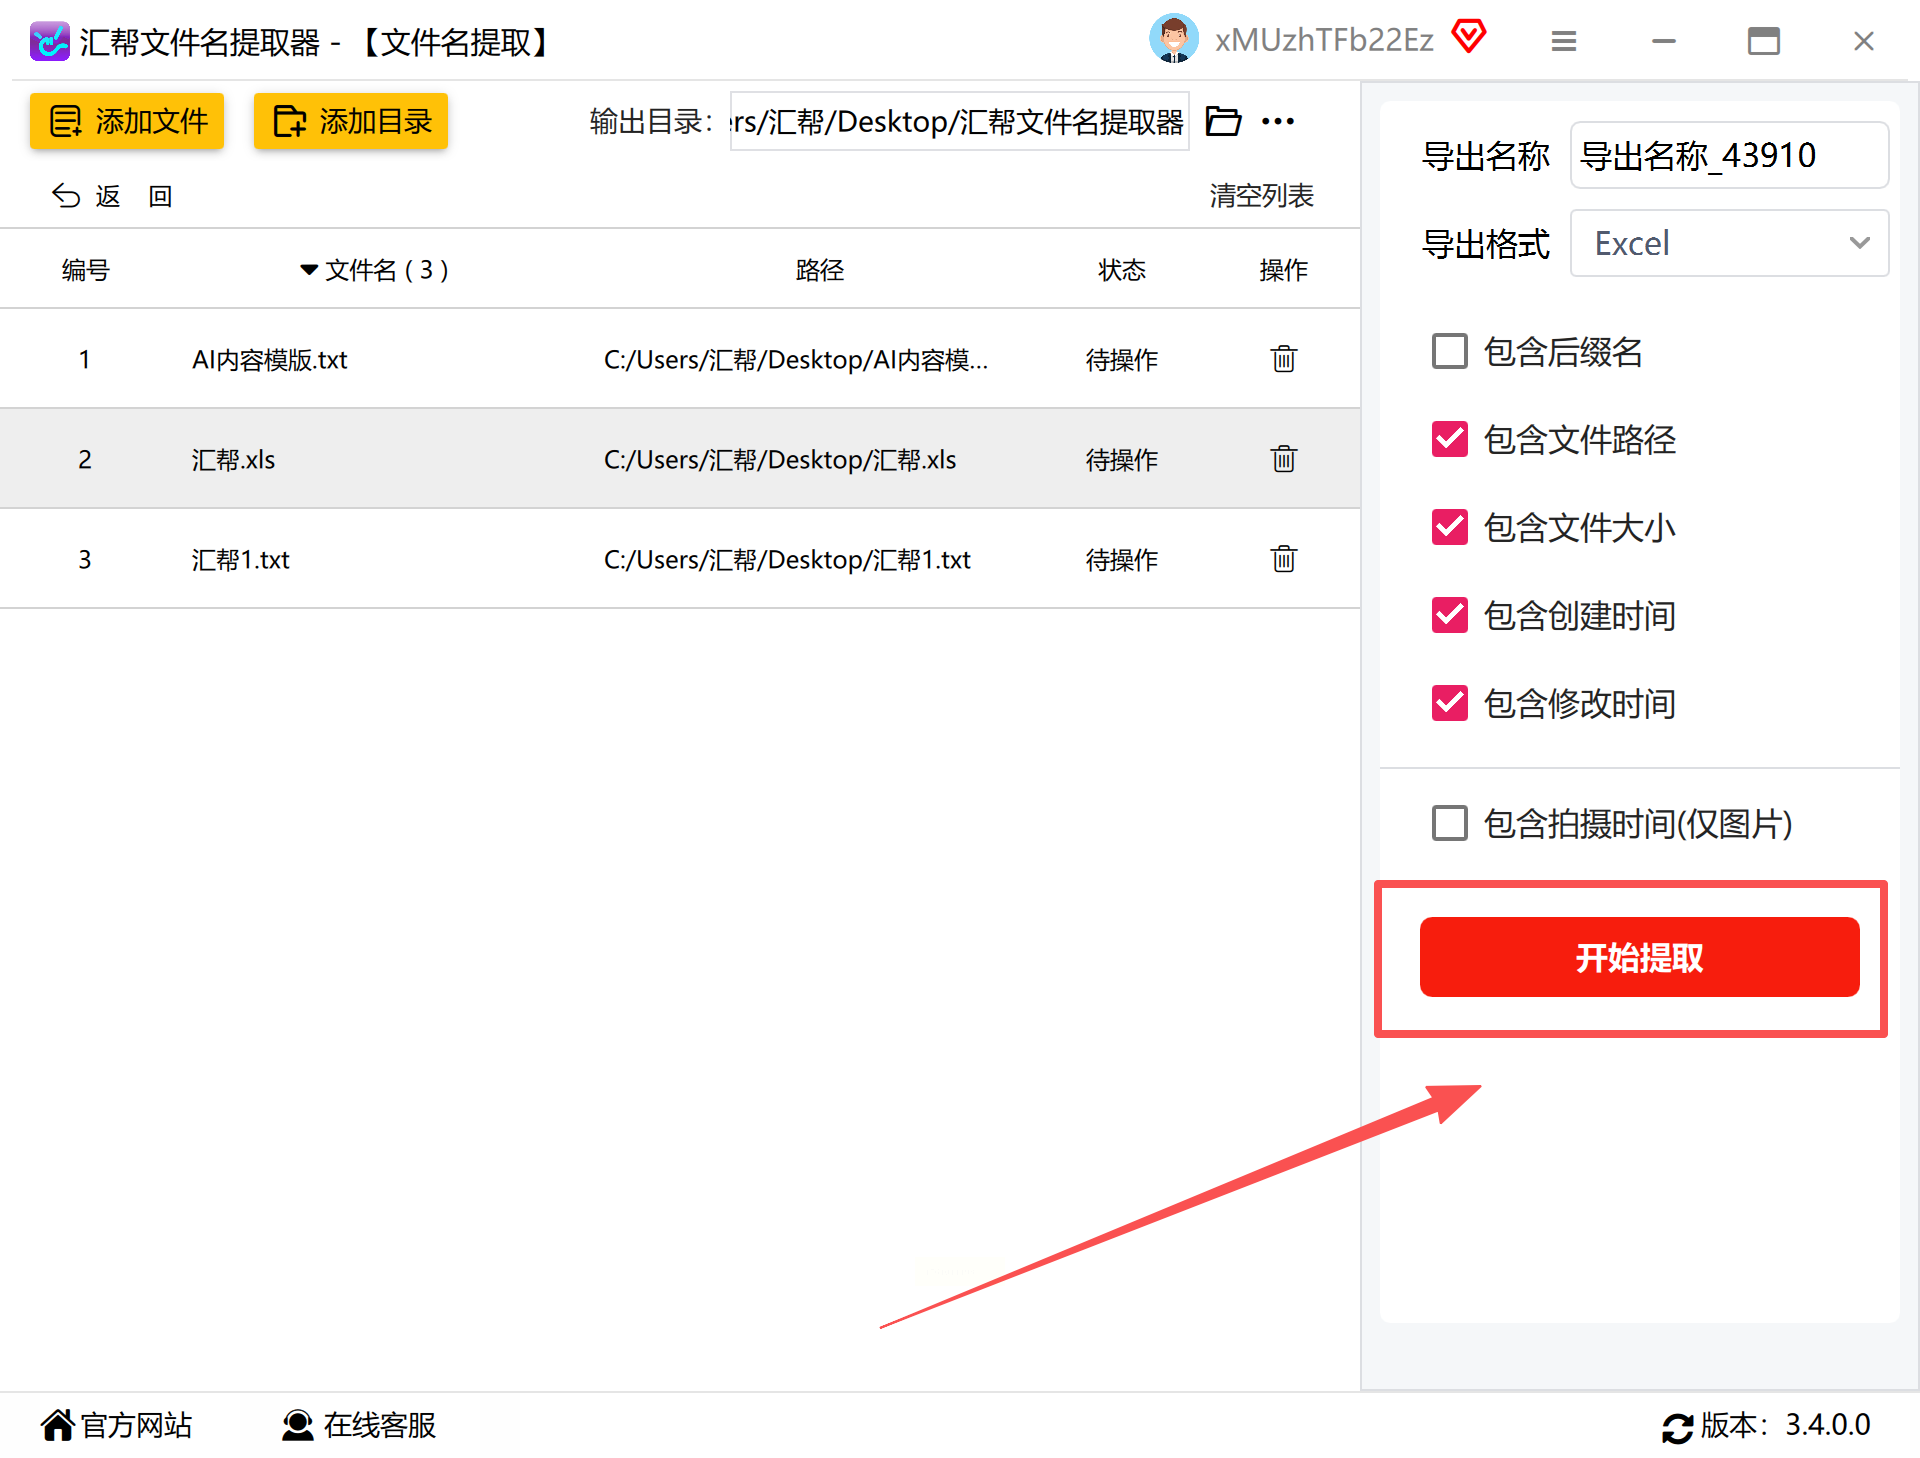
Task: Click the 添加文件 button
Action: [x=127, y=122]
